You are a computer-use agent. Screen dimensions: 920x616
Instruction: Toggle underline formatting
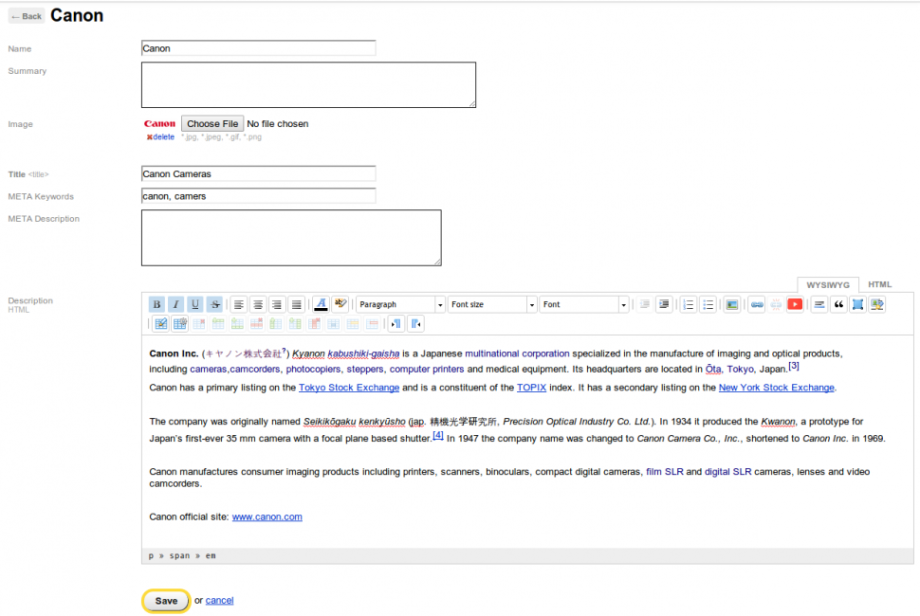pos(195,304)
